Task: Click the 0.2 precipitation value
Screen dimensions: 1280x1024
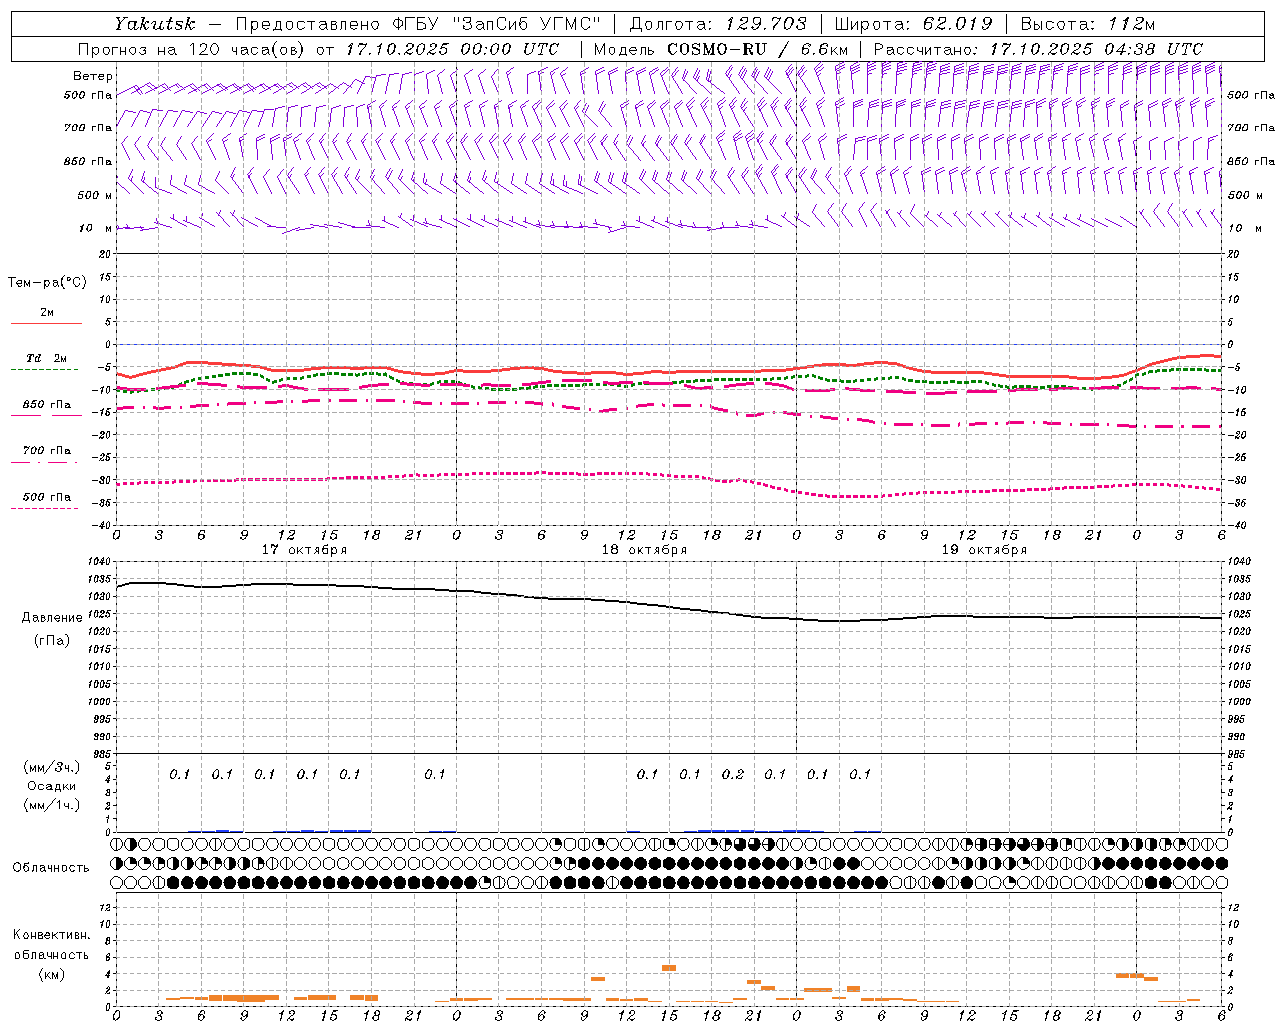Action: pos(733,774)
